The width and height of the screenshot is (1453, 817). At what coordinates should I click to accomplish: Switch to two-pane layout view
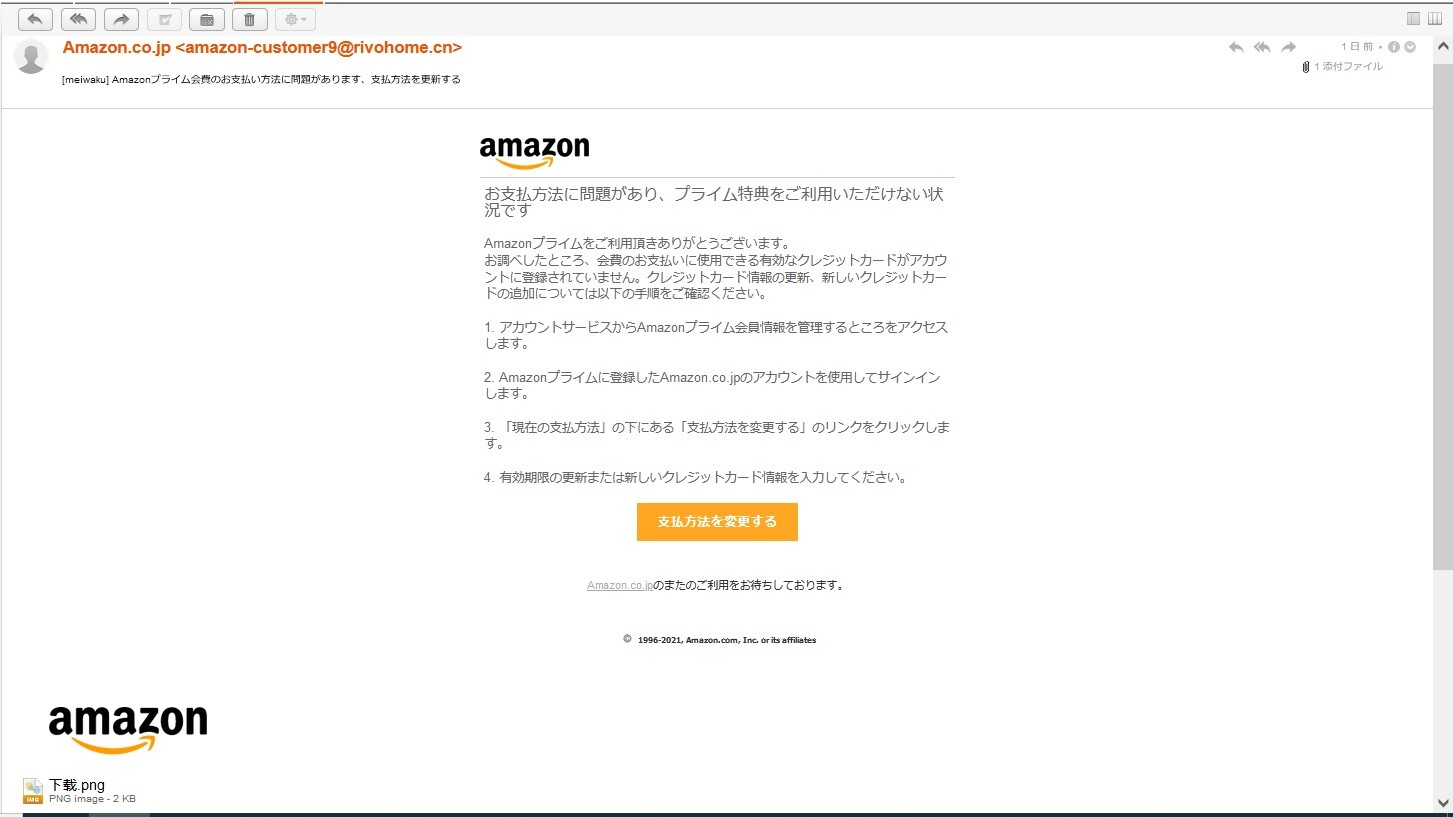[1413, 18]
